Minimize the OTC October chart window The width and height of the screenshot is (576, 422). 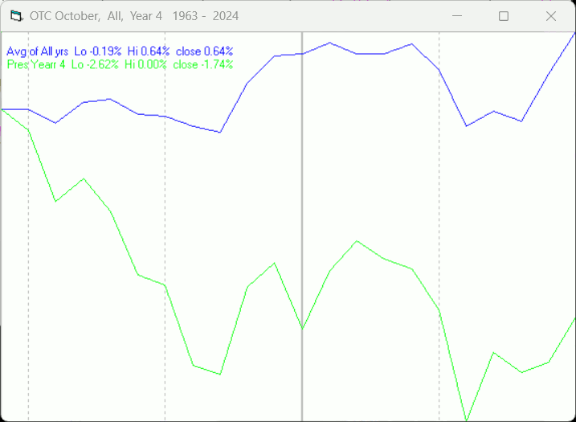click(x=457, y=16)
